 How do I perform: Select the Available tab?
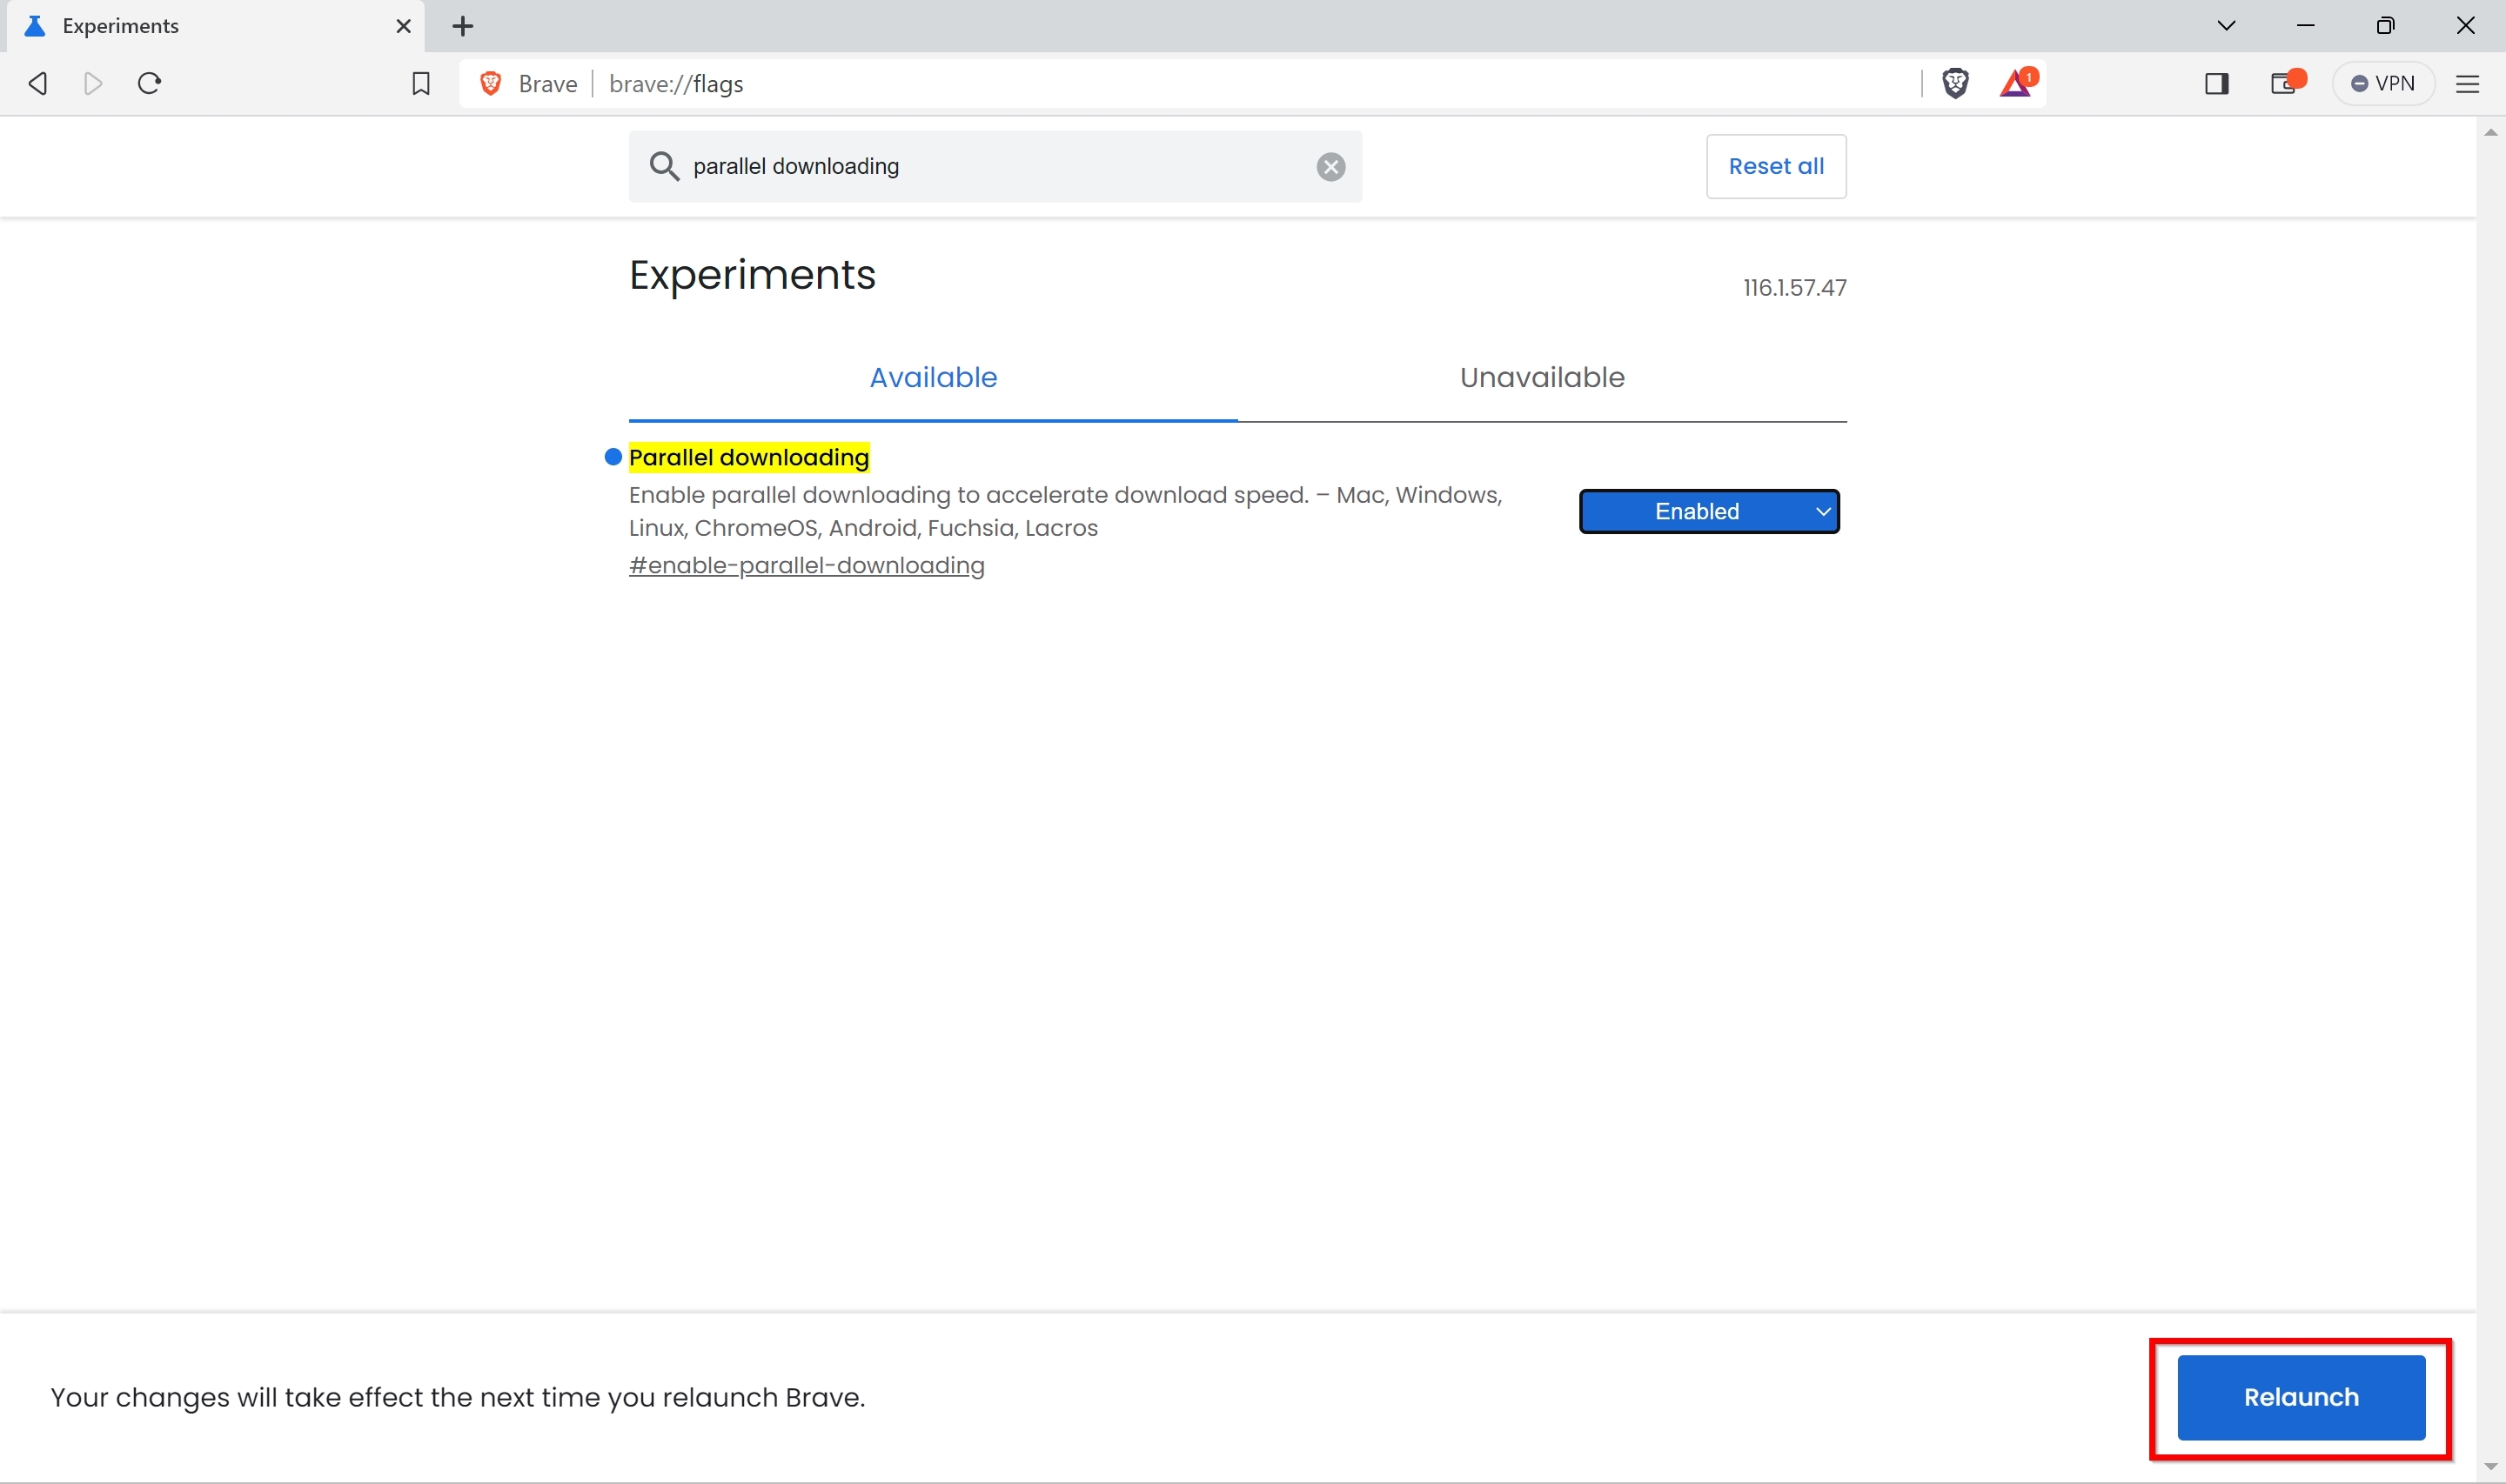coord(932,378)
